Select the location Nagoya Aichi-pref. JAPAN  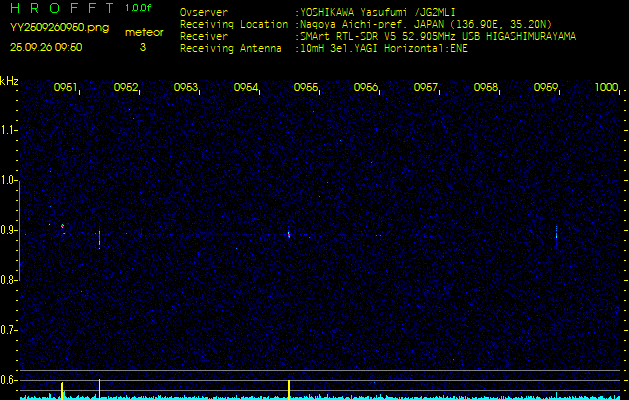tap(372, 24)
